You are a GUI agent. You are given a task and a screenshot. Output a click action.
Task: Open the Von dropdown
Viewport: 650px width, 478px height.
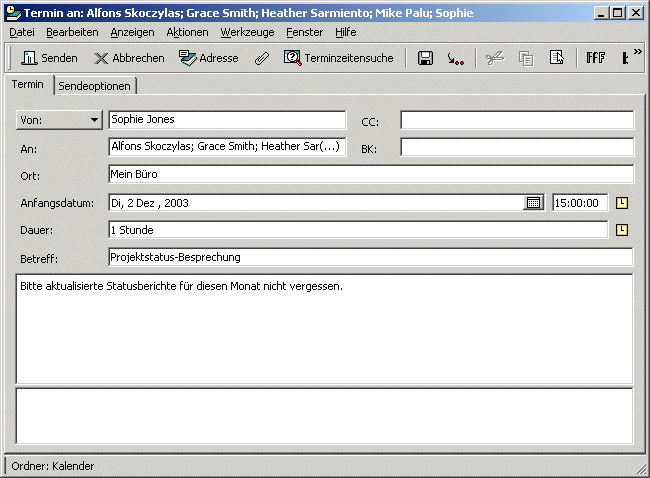(x=59, y=120)
